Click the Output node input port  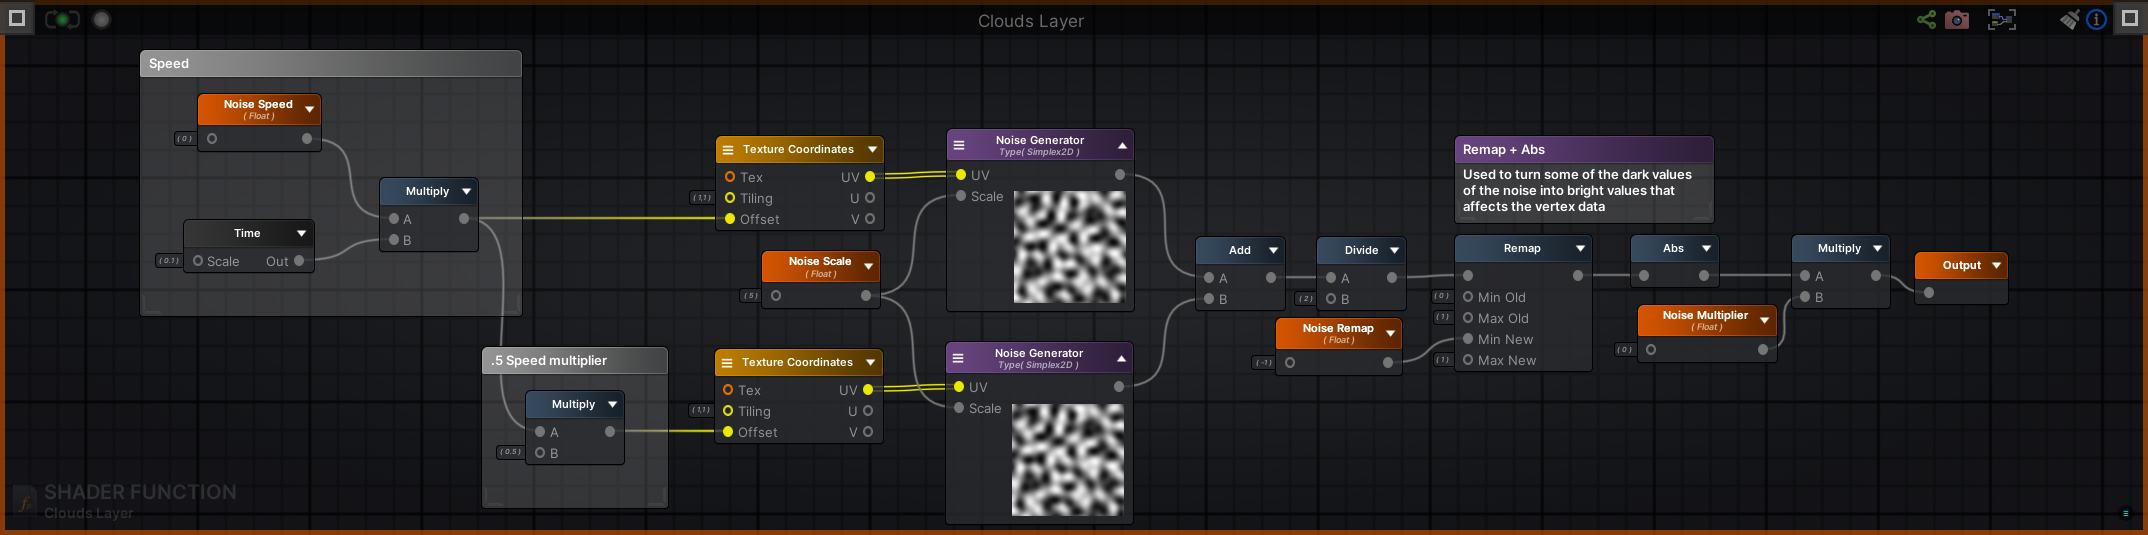click(1929, 293)
